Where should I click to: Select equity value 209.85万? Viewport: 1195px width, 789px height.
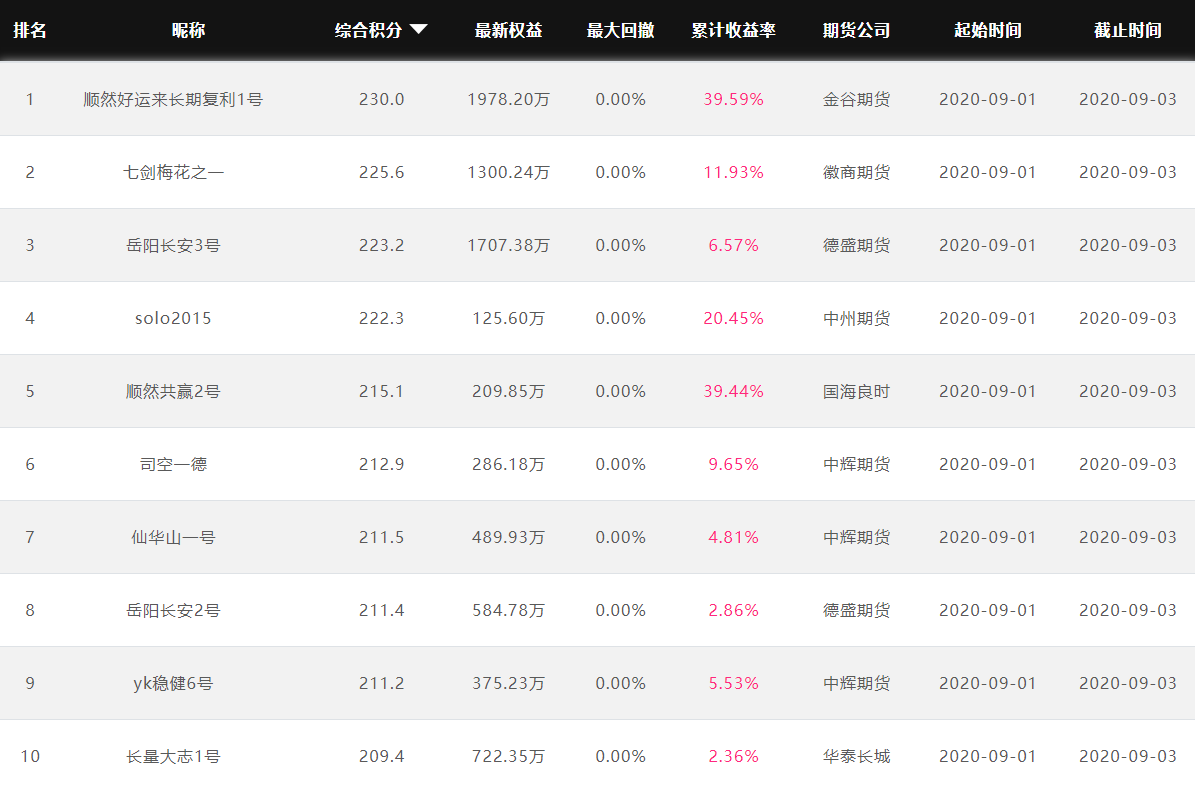[508, 391]
